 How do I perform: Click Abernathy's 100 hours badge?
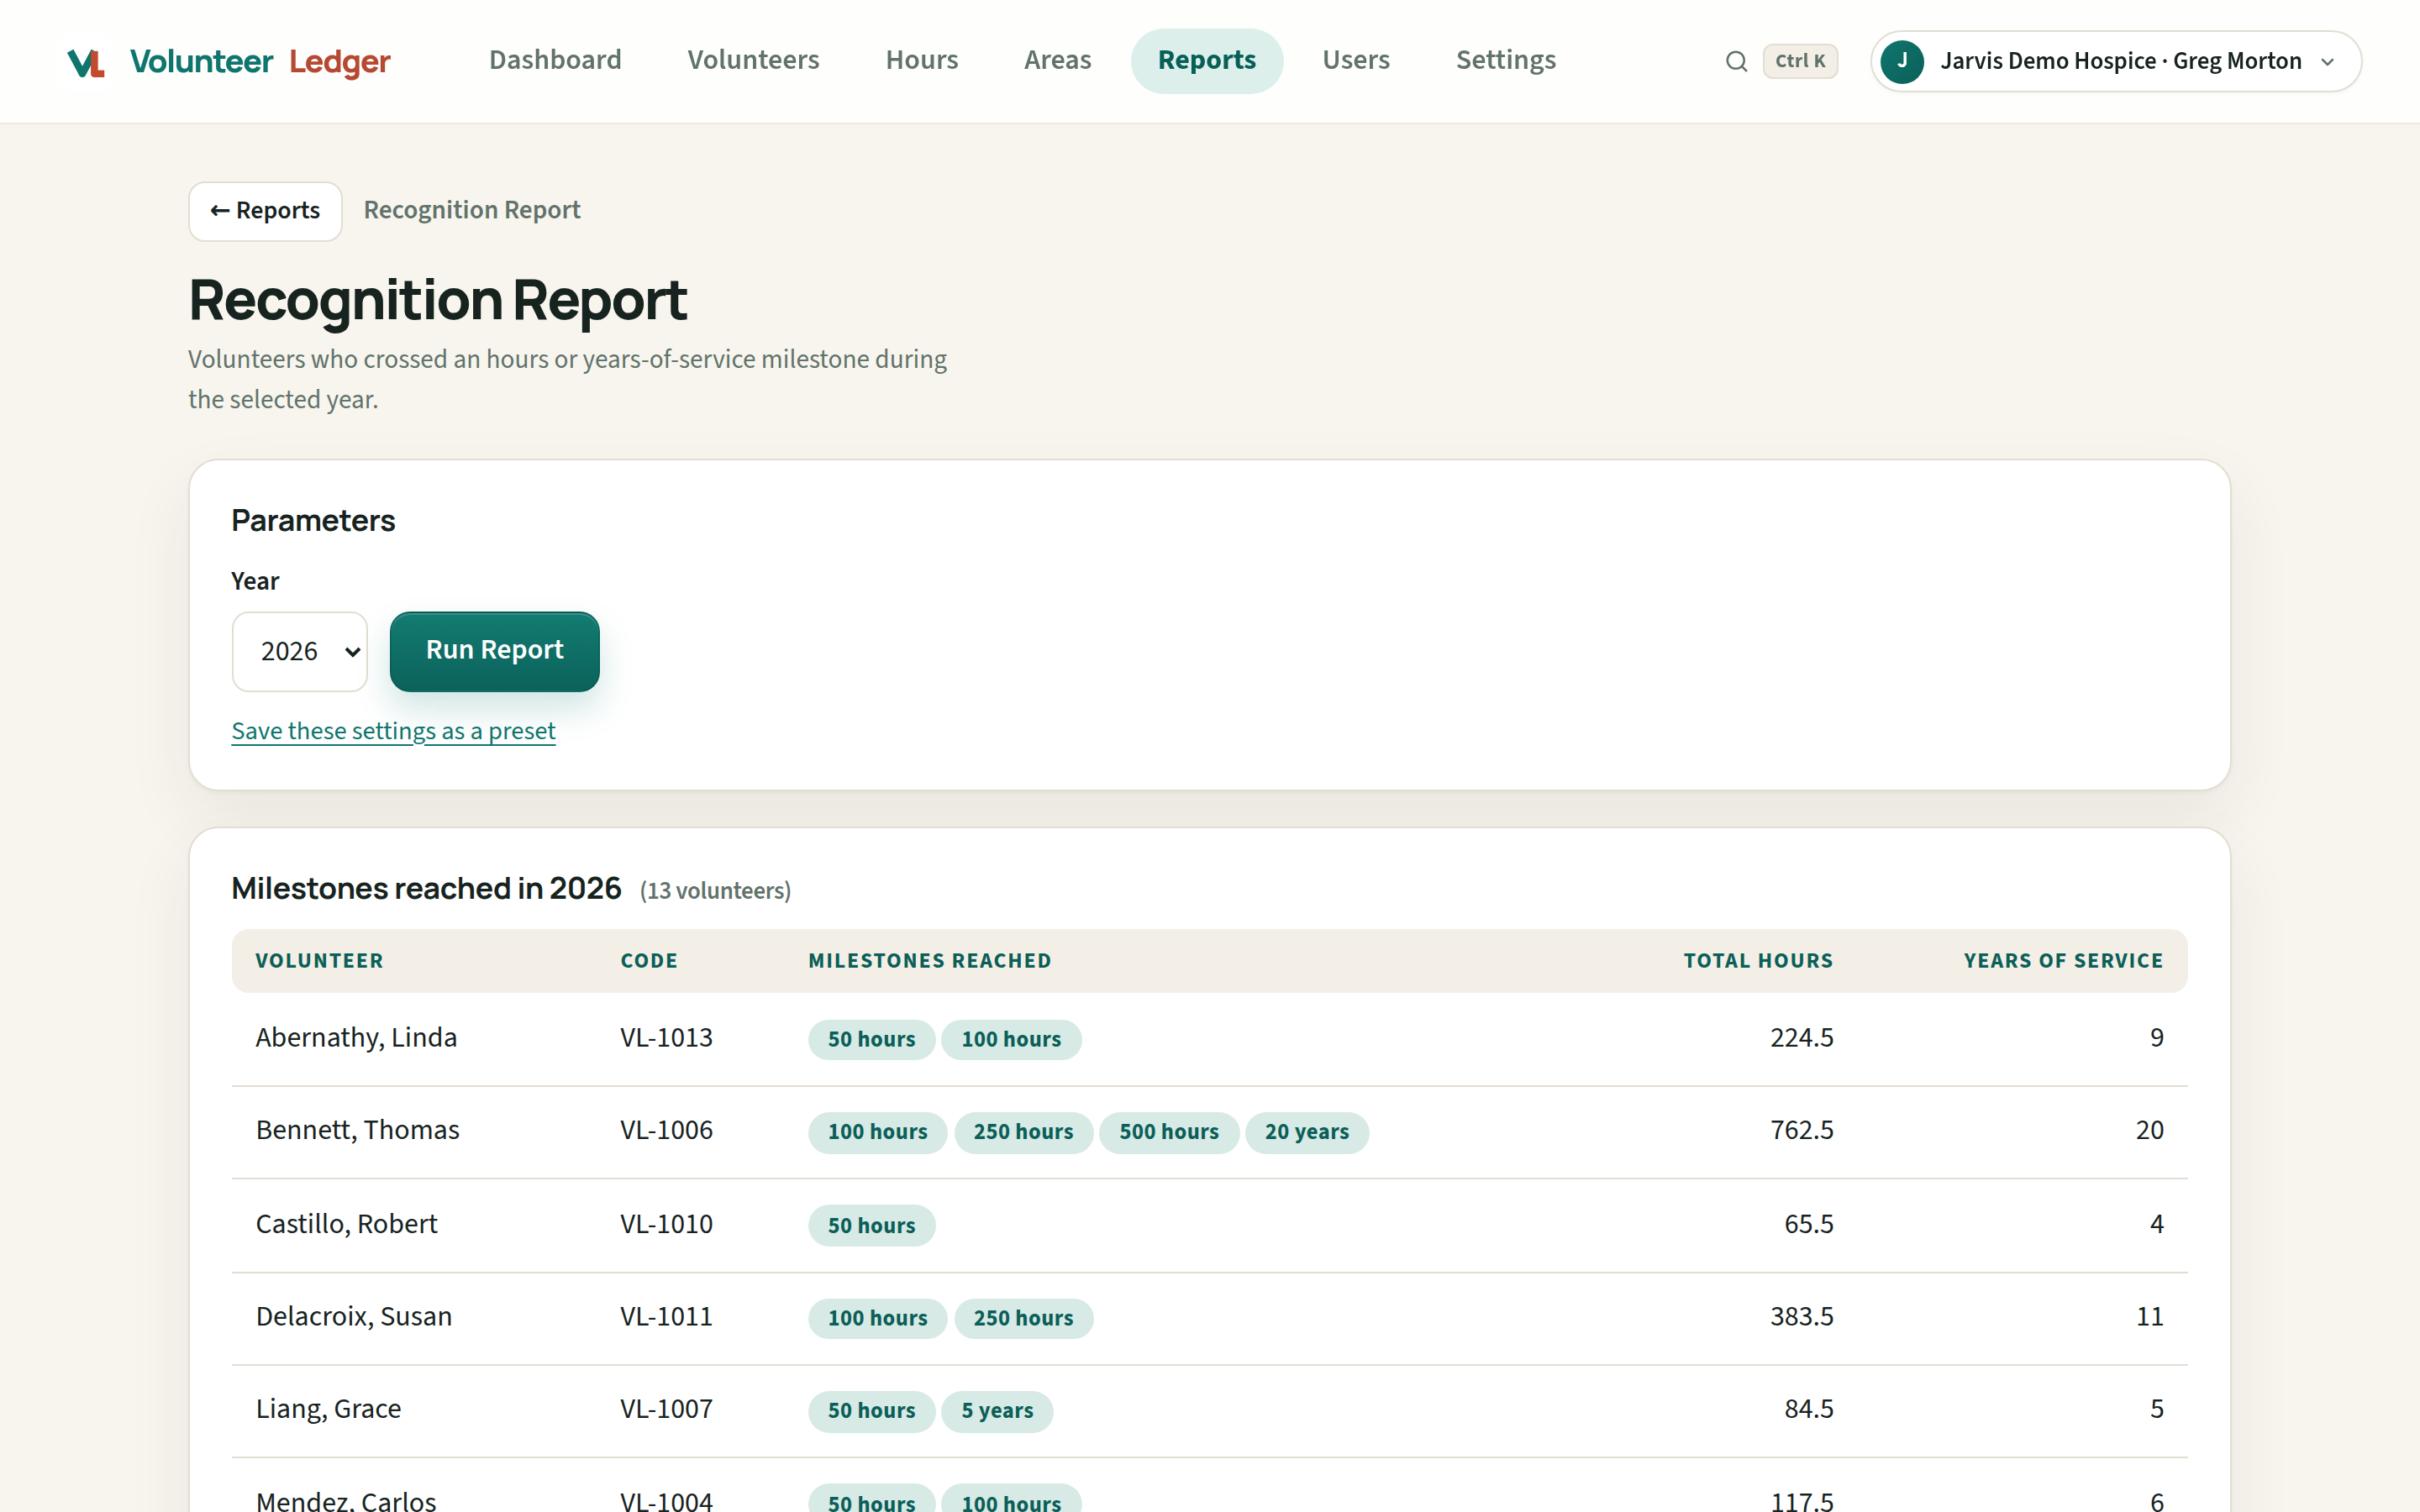1011,1040
